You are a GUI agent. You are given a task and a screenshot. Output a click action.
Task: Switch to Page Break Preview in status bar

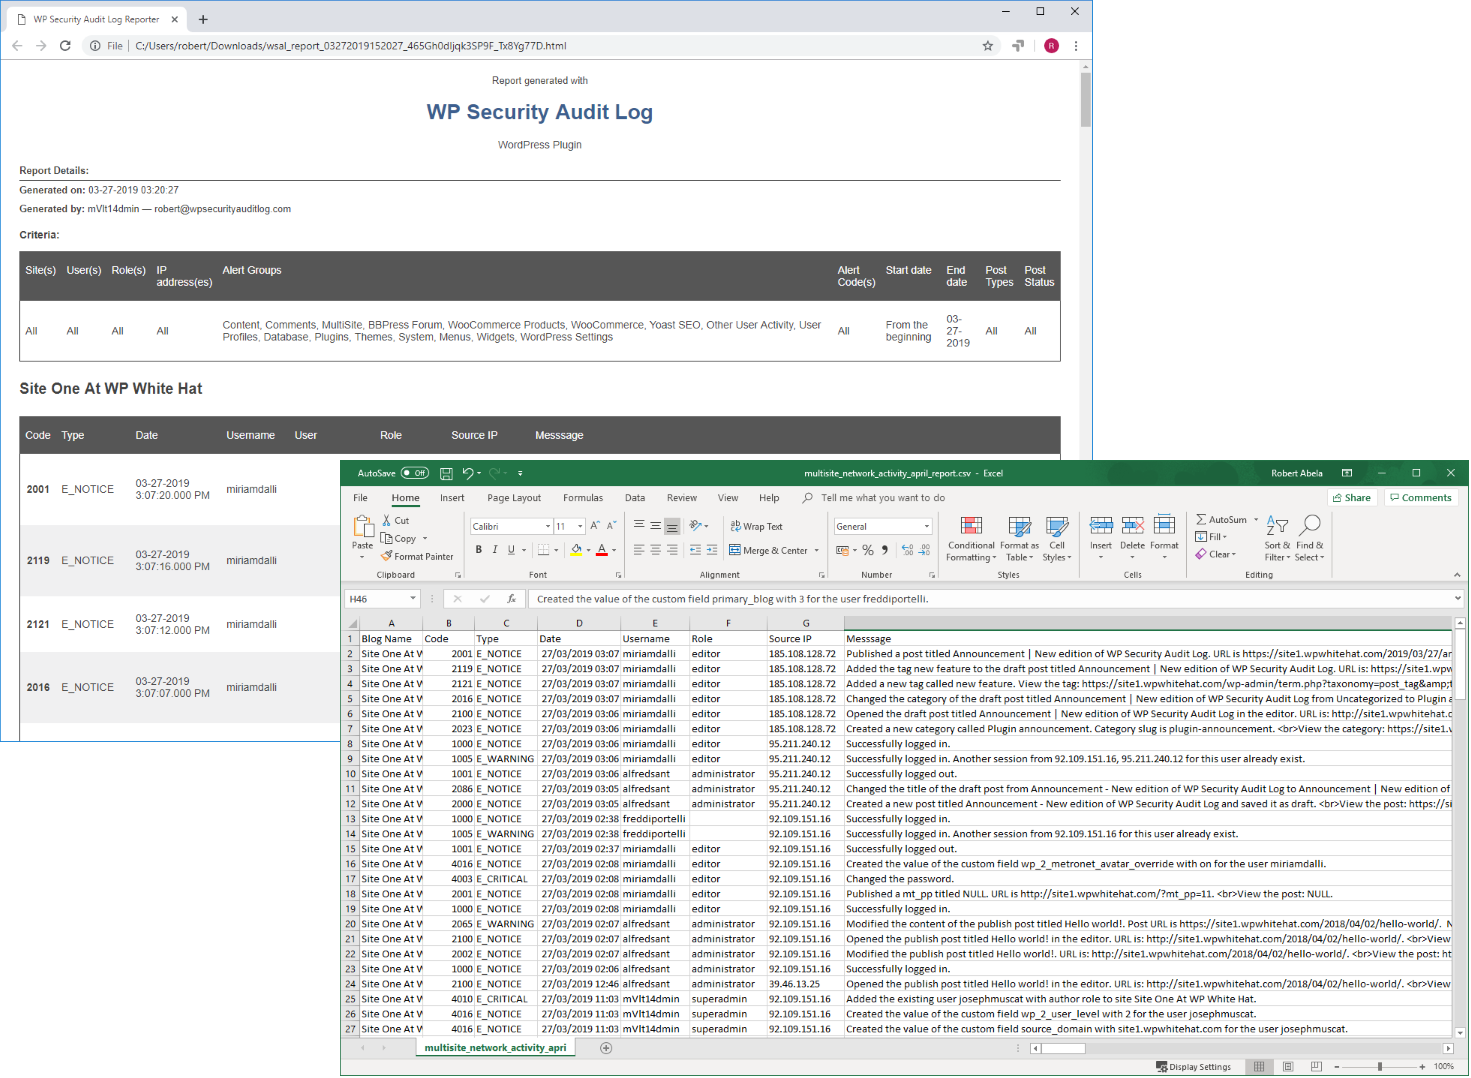[x=1316, y=1067]
